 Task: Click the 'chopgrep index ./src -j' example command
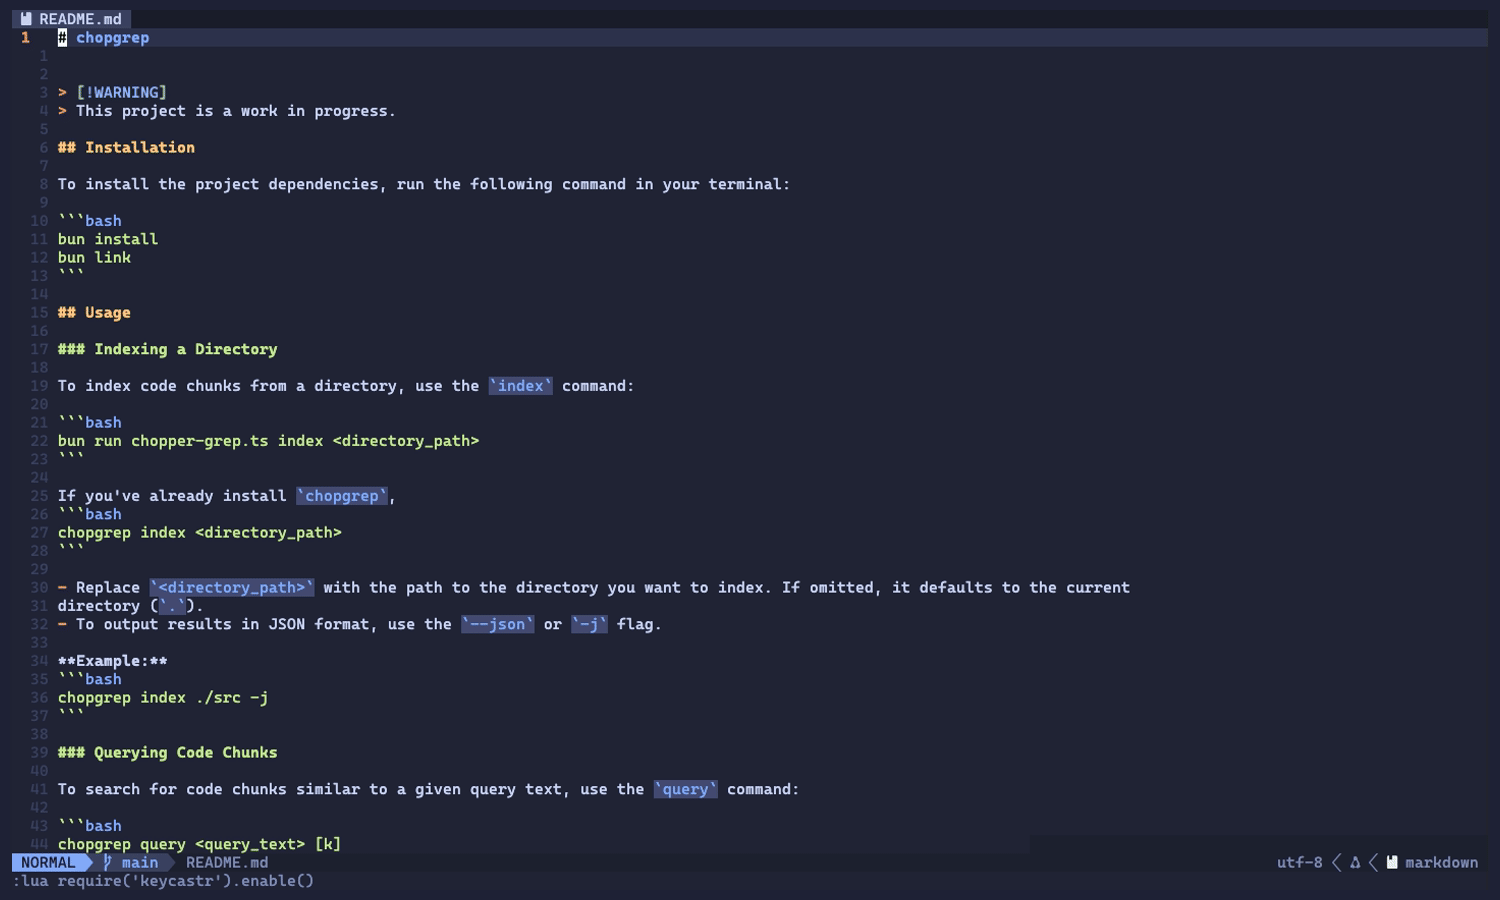[x=163, y=698]
